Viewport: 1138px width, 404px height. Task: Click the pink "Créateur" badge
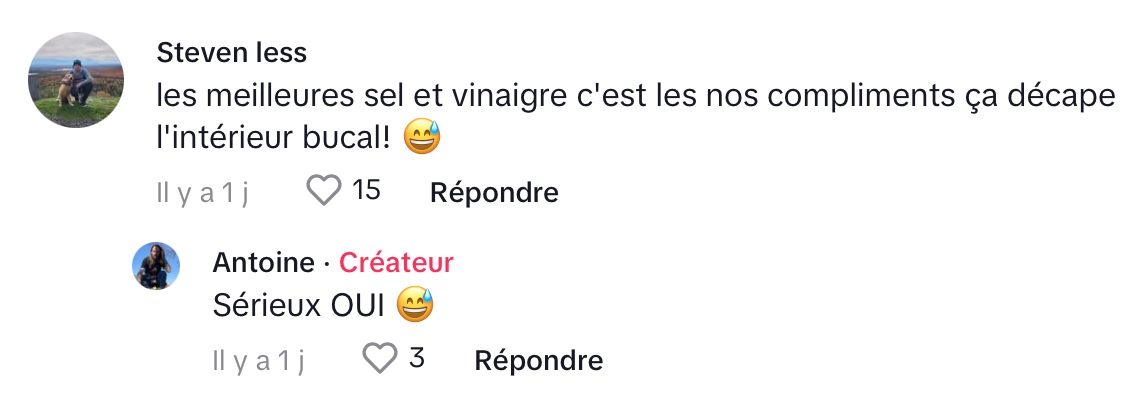[x=396, y=262]
